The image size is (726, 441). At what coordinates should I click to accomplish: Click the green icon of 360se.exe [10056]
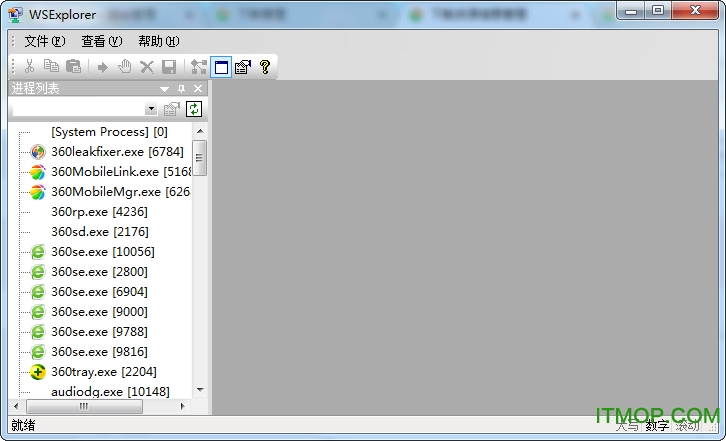point(38,252)
